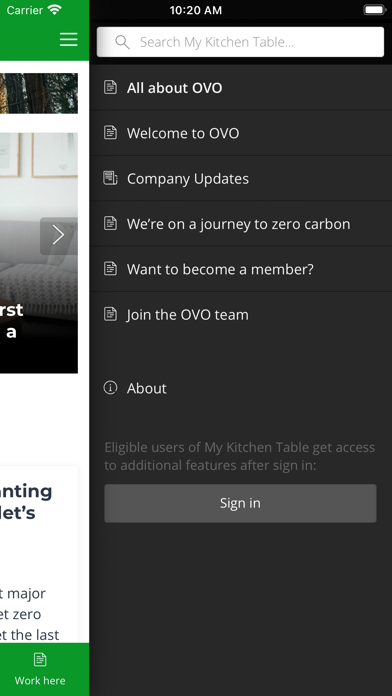This screenshot has height=696, width=392.
Task: Click icon beside Join the OVO team
Action: [x=111, y=314]
